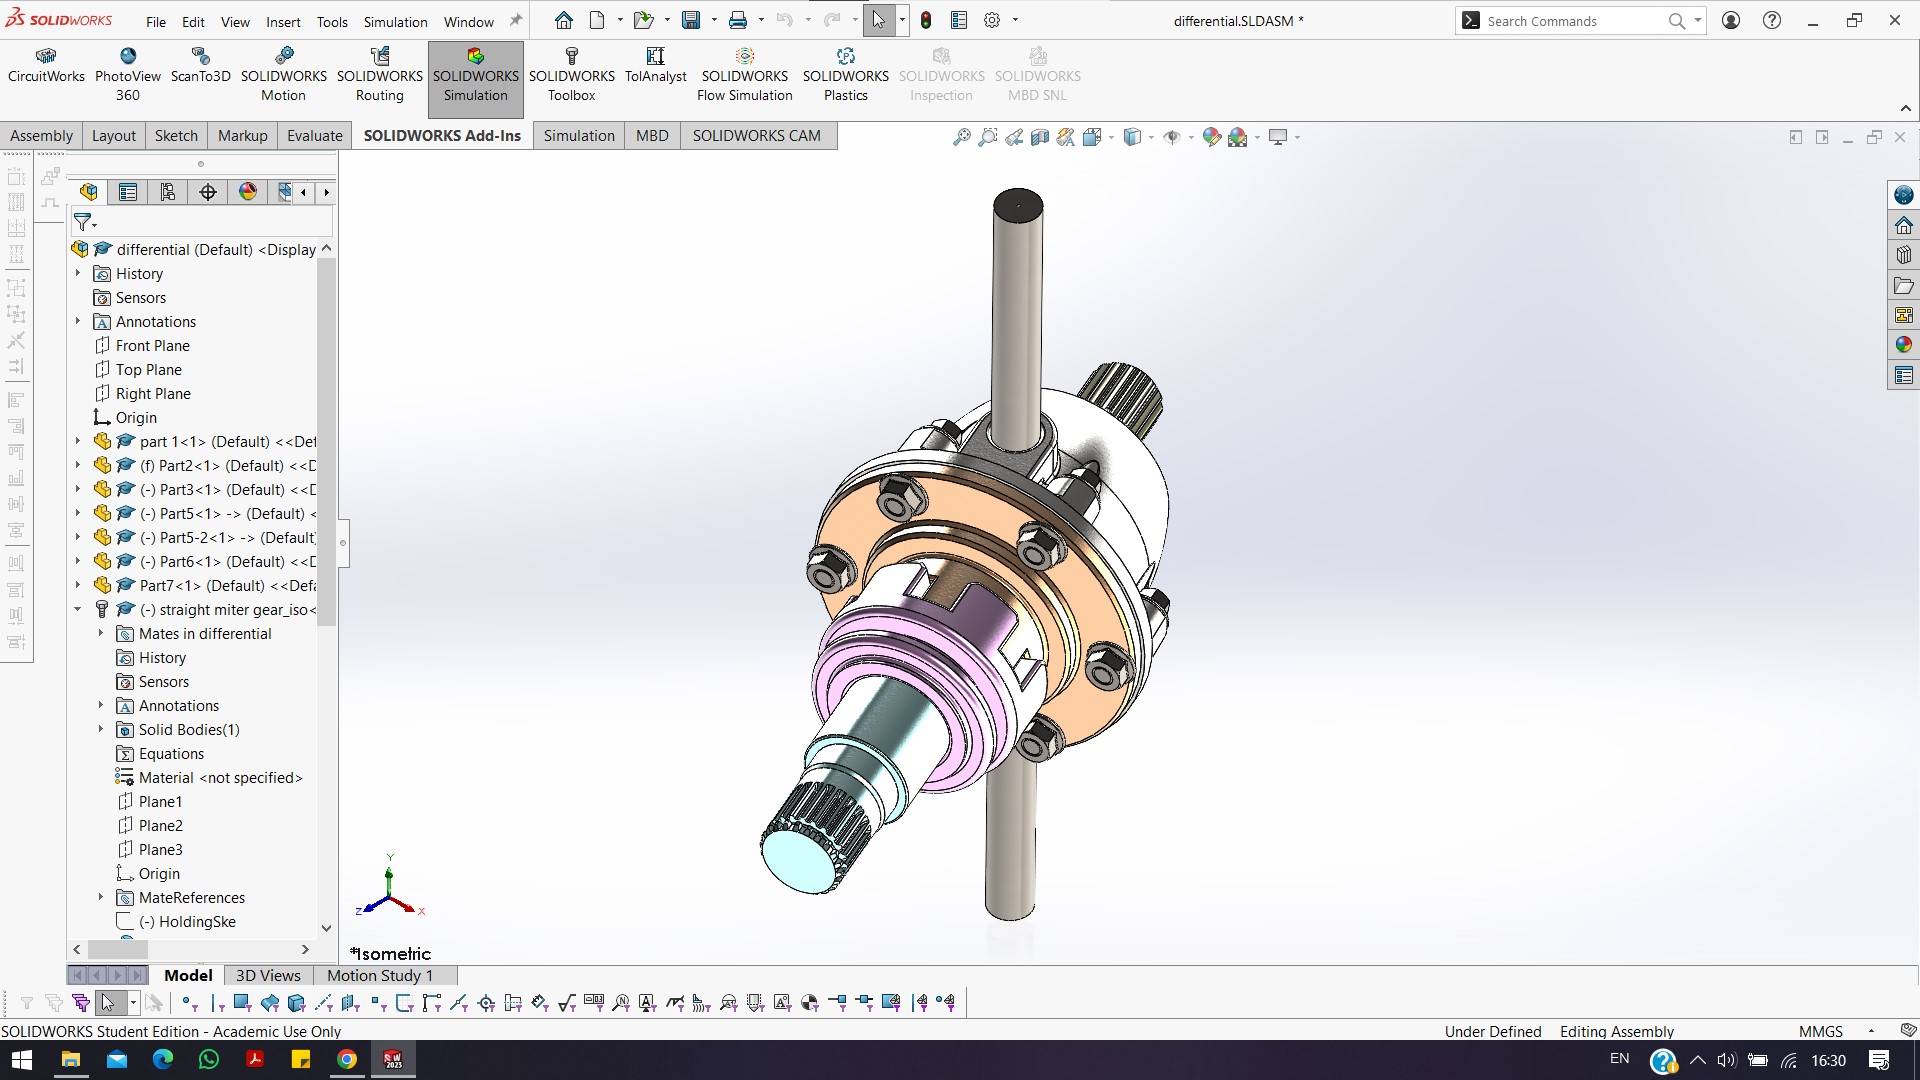Open the Custom Properties task pane tab

(1904, 375)
